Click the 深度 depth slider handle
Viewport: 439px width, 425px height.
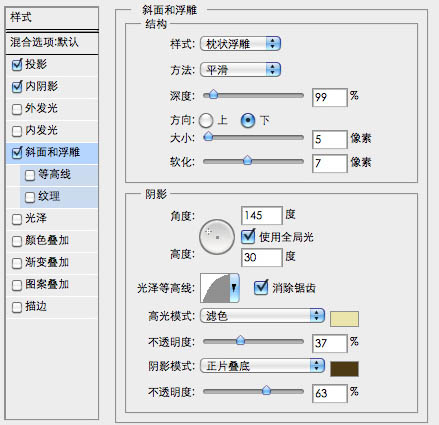(x=213, y=95)
